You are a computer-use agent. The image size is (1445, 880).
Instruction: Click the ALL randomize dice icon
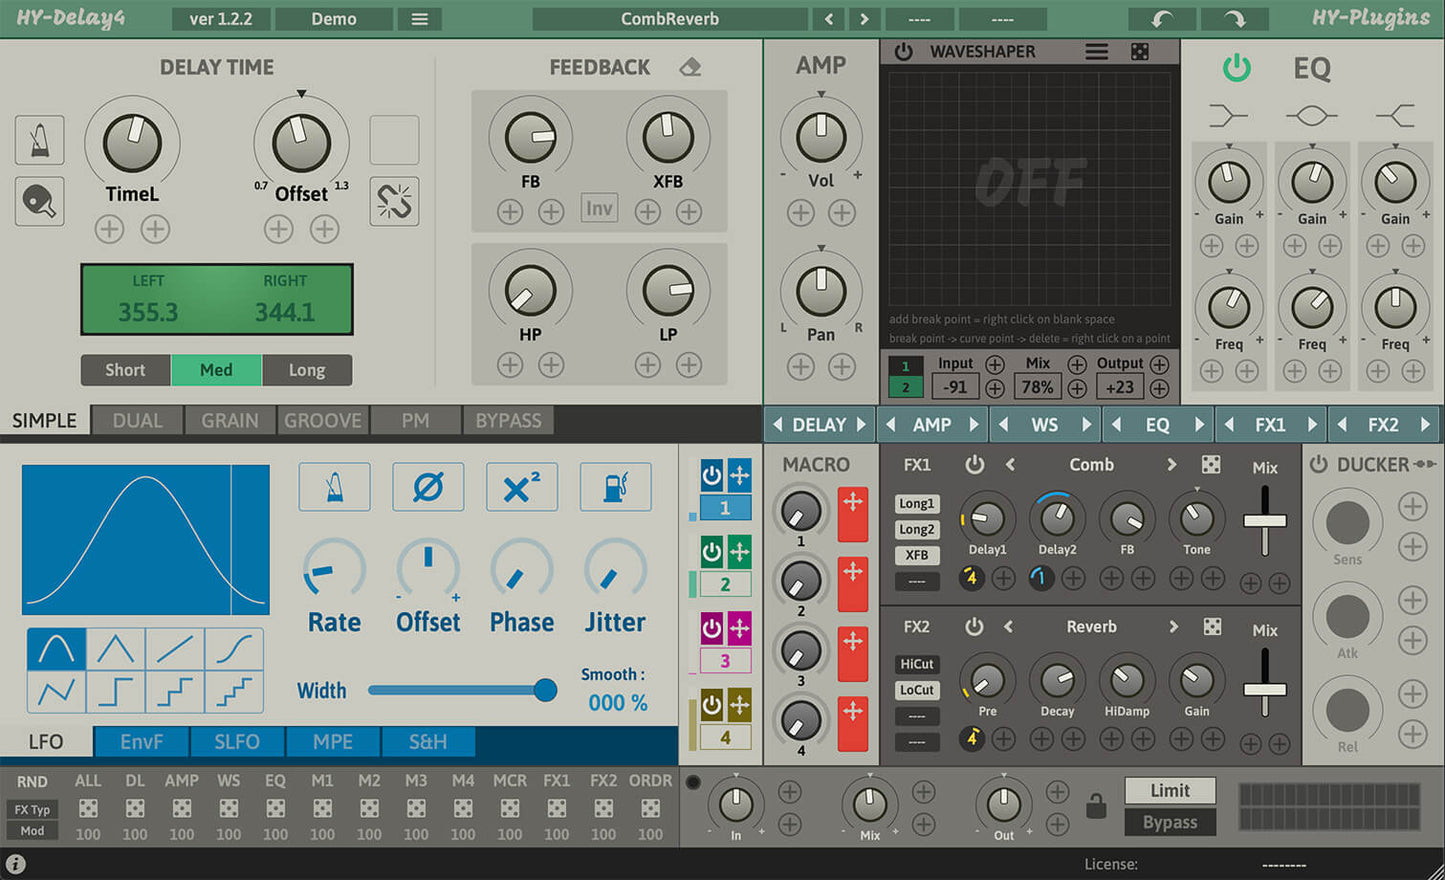(88, 808)
